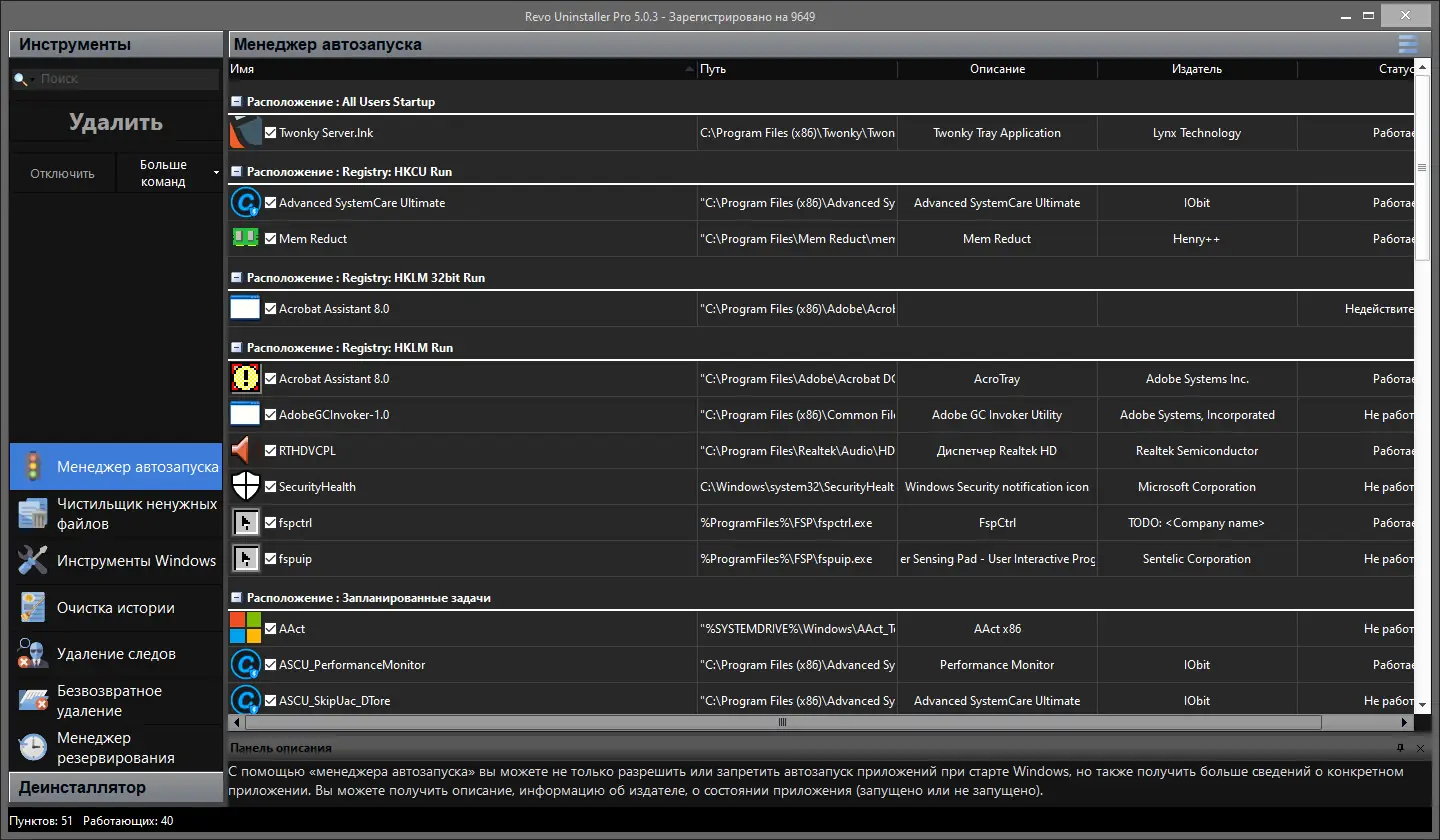Pin the Панель описания panel
1440x840 pixels.
click(x=1401, y=748)
